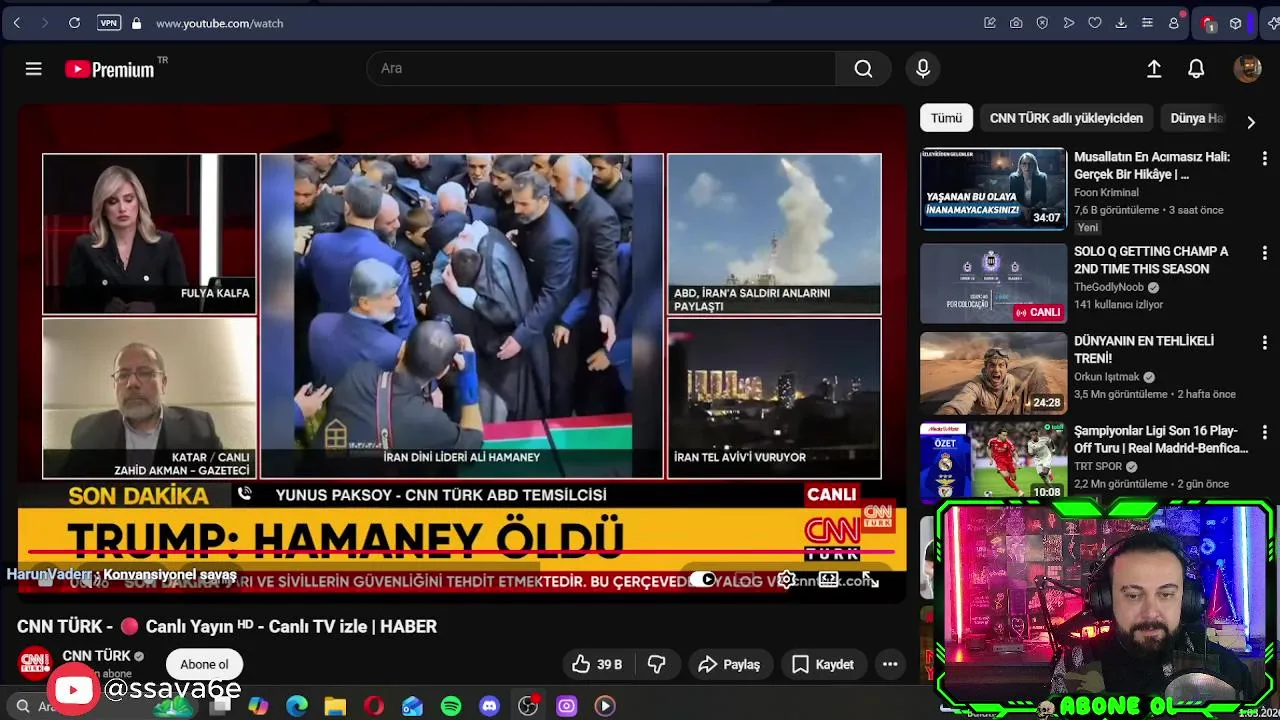Screen dimensions: 1280x720
Task: Open TheGodlyNoob channel link
Action: click(x=1109, y=287)
